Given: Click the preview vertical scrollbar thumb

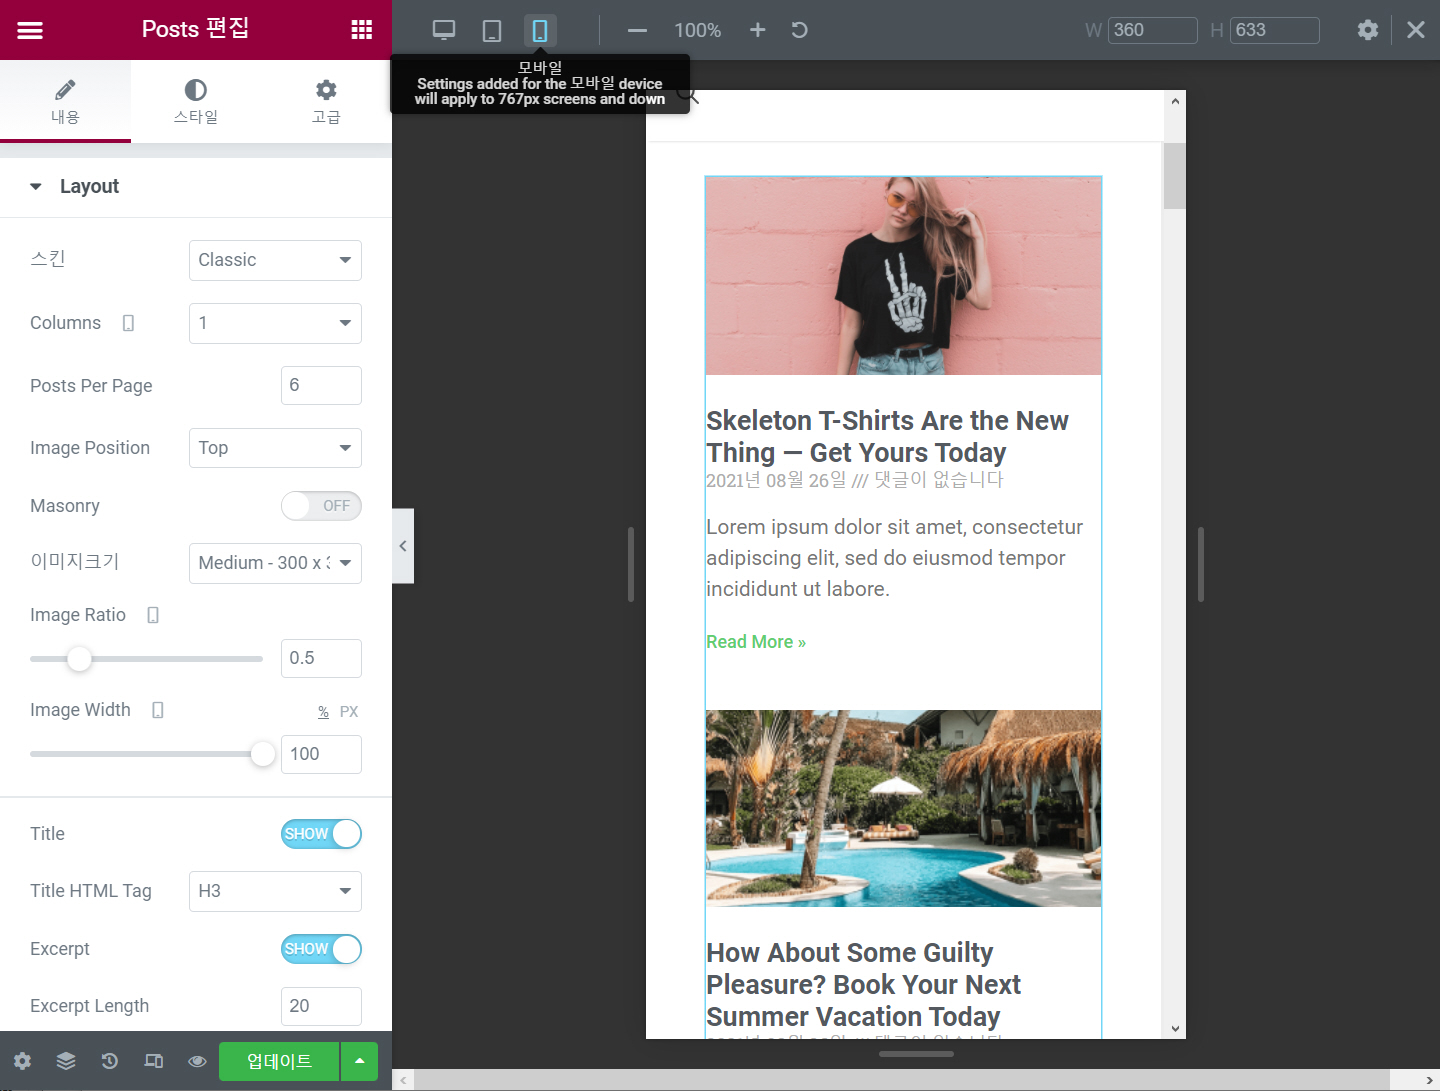Looking at the screenshot, I should click(1175, 176).
